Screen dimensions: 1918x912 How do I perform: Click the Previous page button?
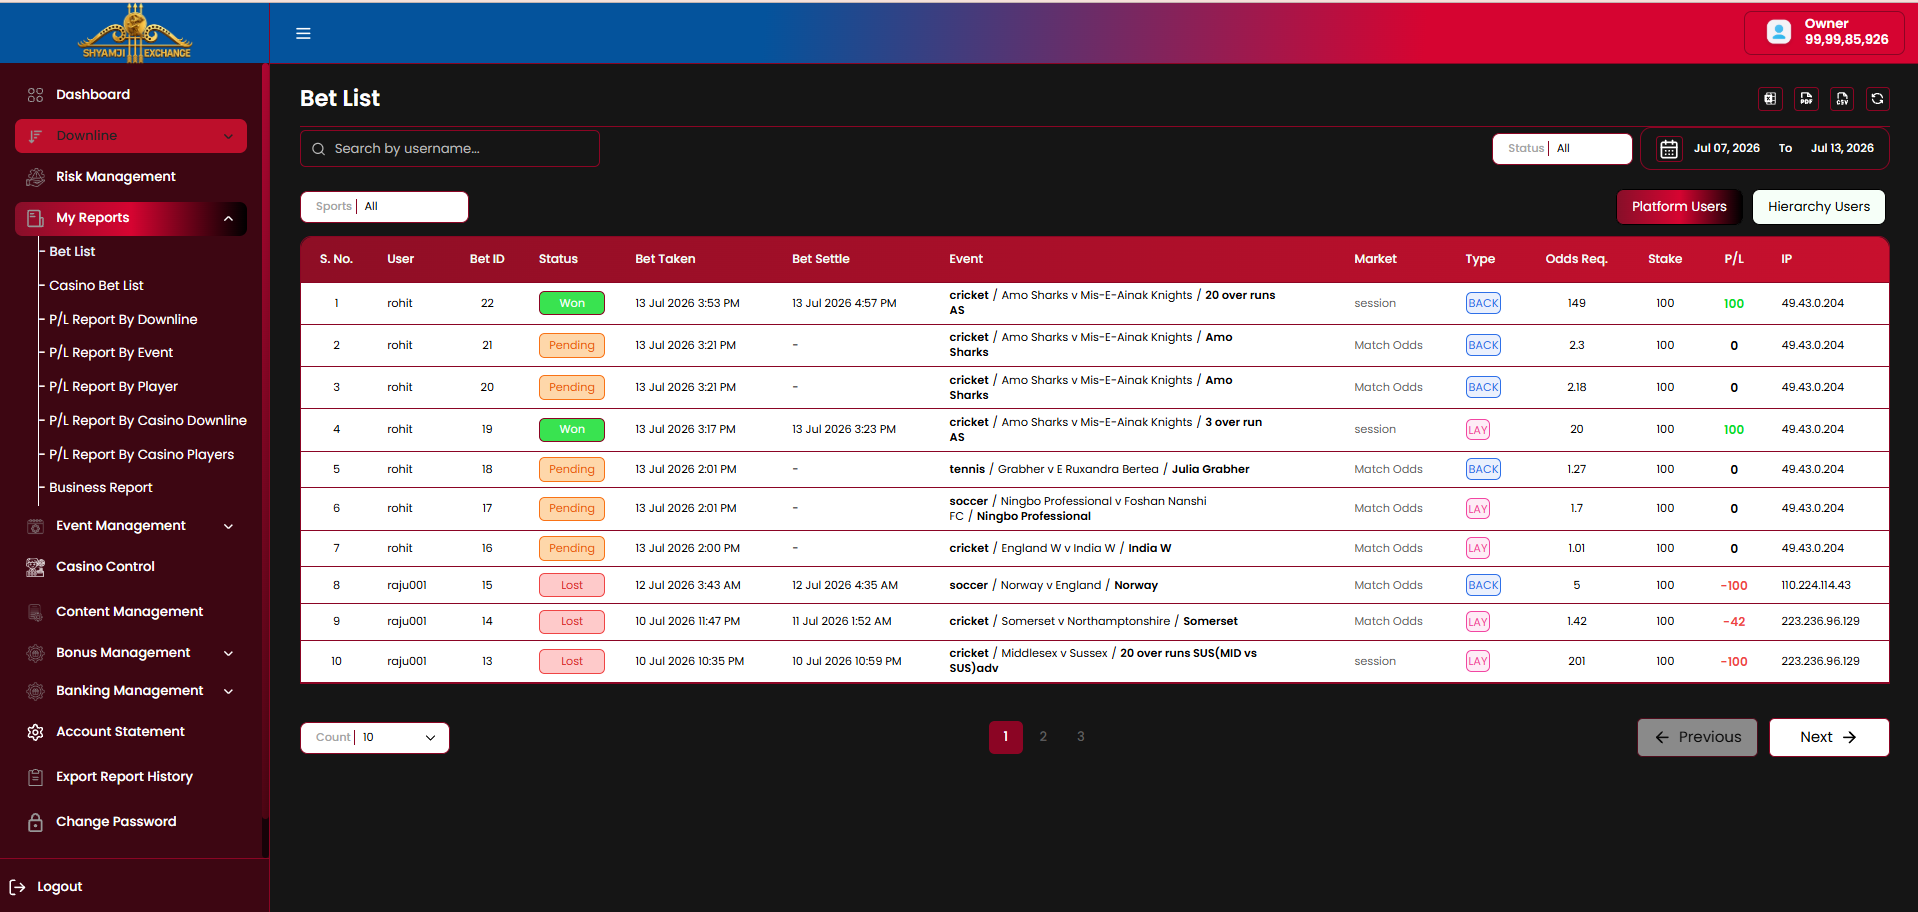coord(1697,737)
